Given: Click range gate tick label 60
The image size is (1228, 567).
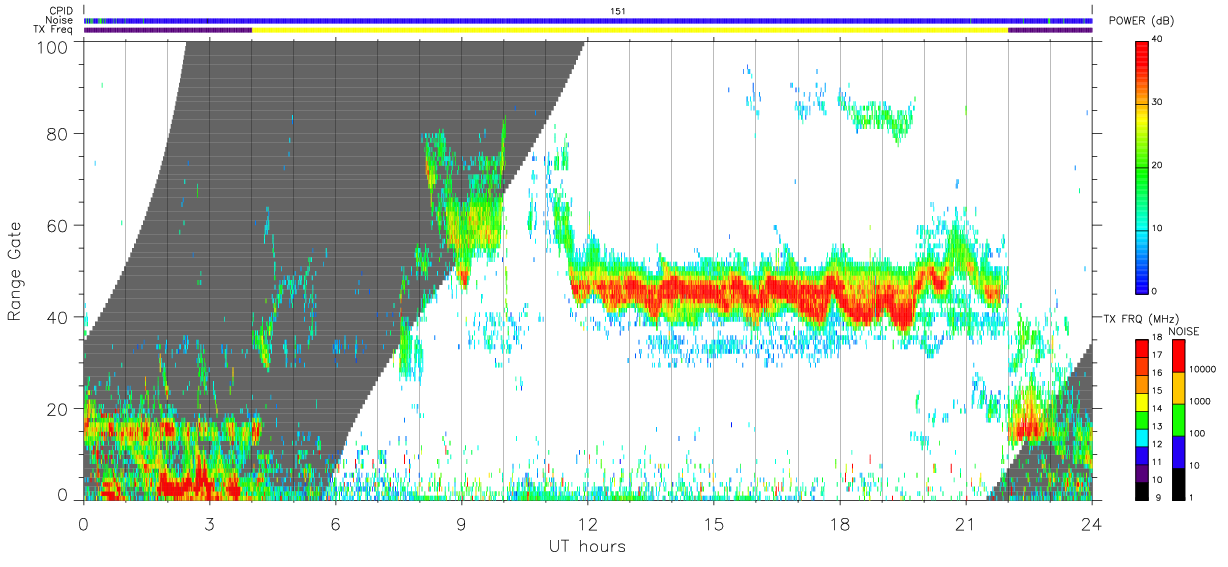Looking at the screenshot, I should 57,226.
